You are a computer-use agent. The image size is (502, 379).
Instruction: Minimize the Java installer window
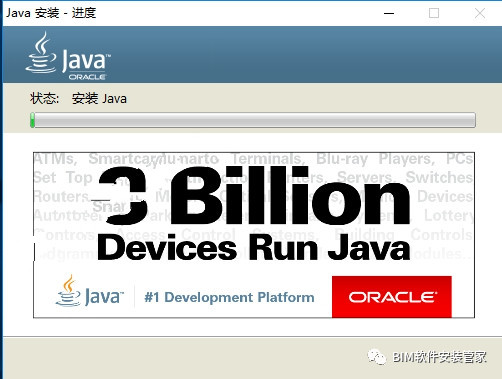coord(389,13)
